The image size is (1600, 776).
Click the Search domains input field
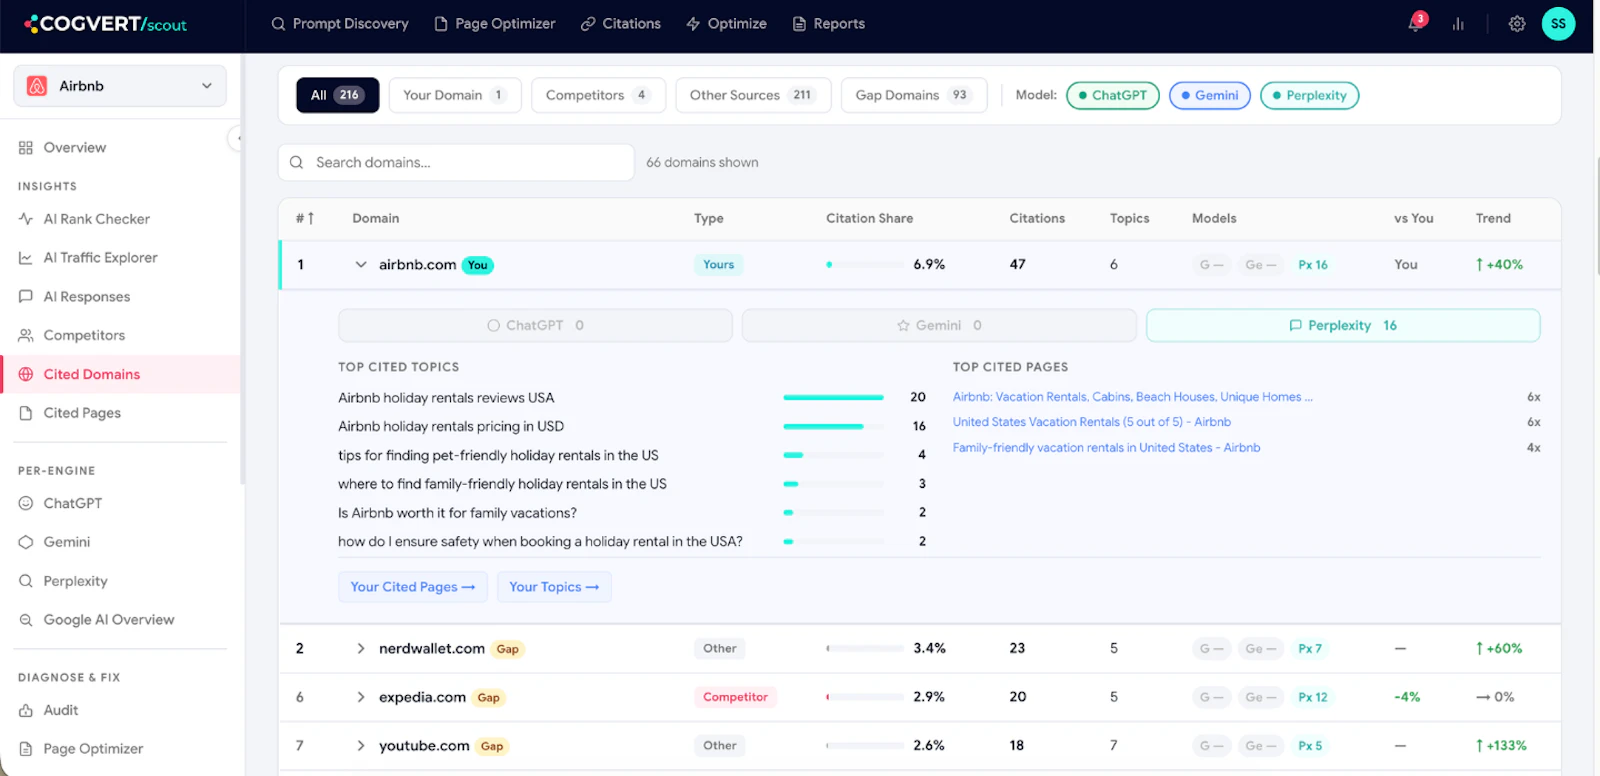point(456,162)
